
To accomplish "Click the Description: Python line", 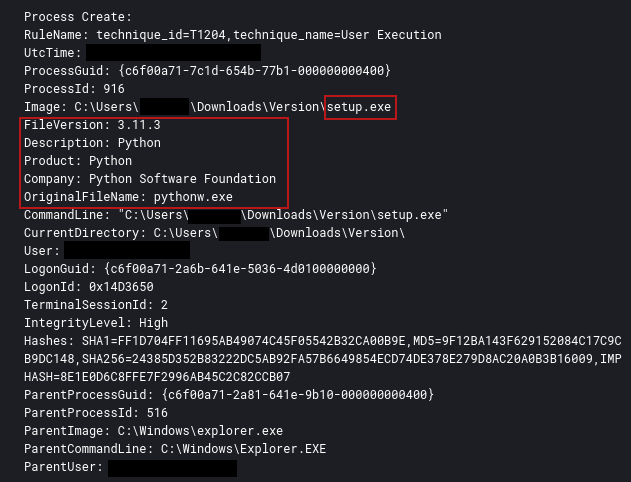I will pos(92,143).
